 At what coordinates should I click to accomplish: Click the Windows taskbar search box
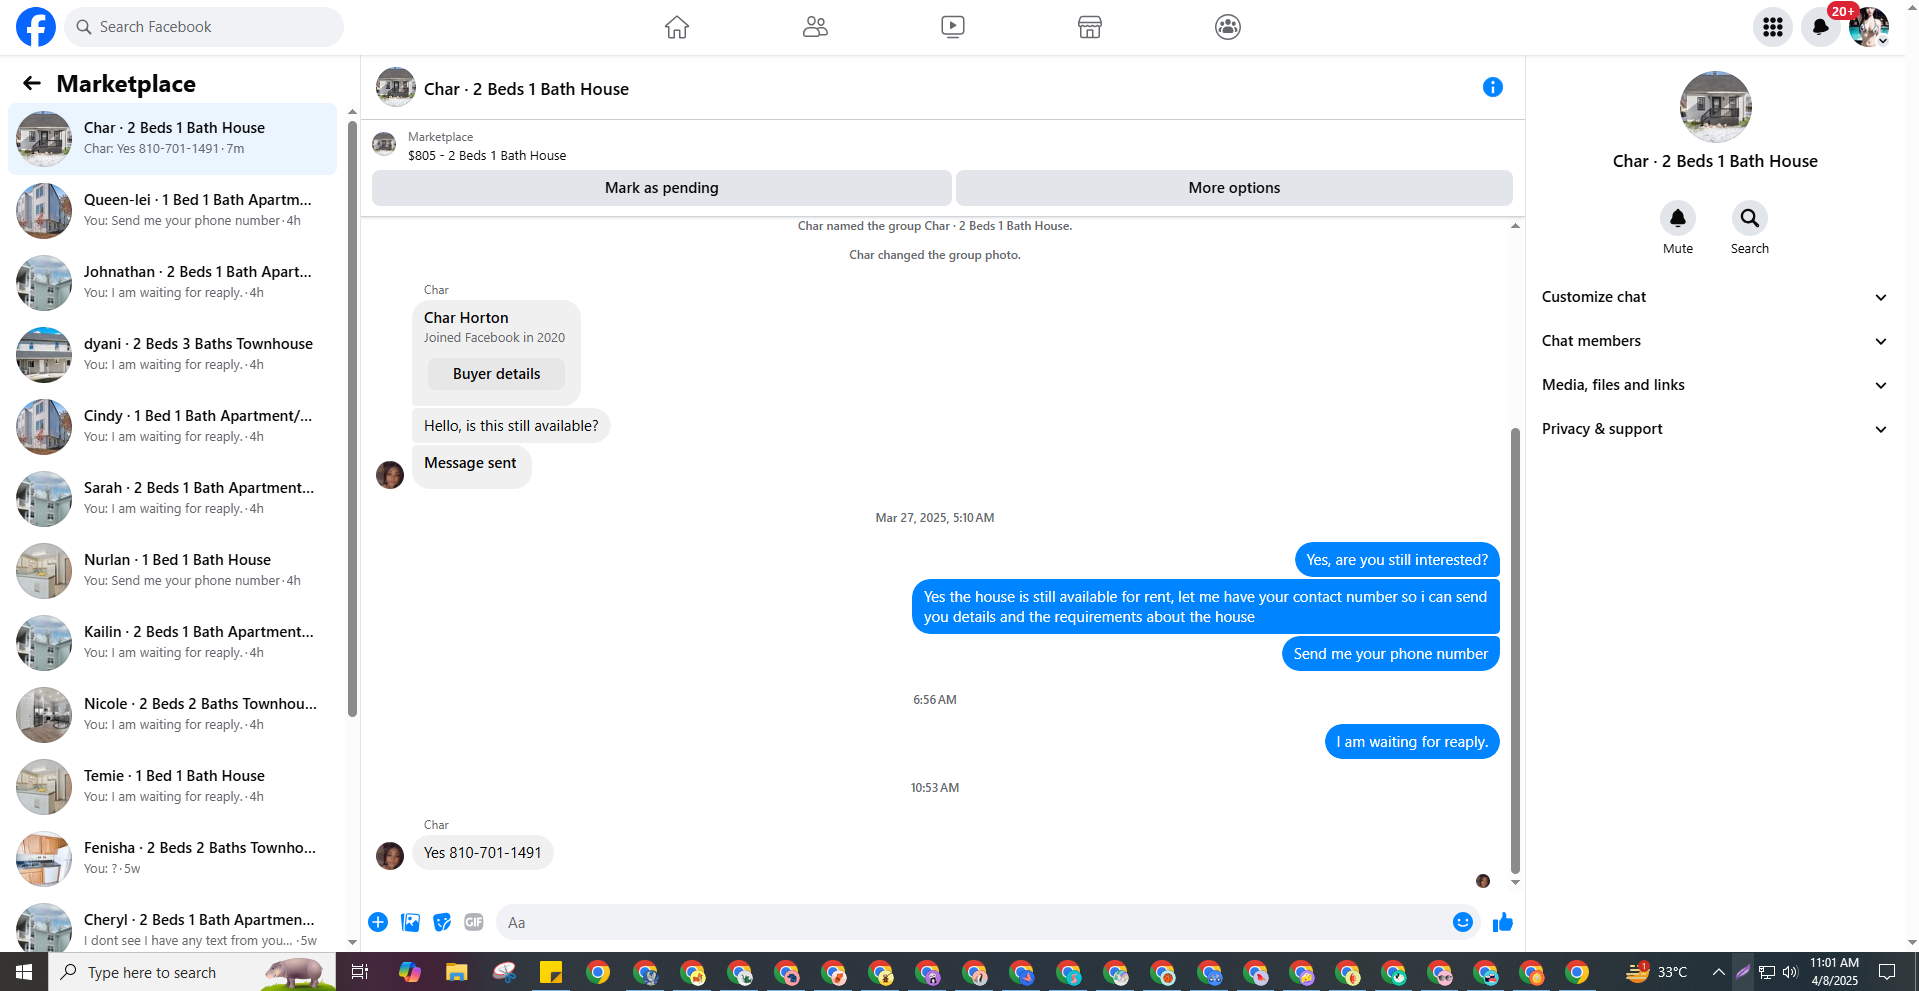coord(192,972)
